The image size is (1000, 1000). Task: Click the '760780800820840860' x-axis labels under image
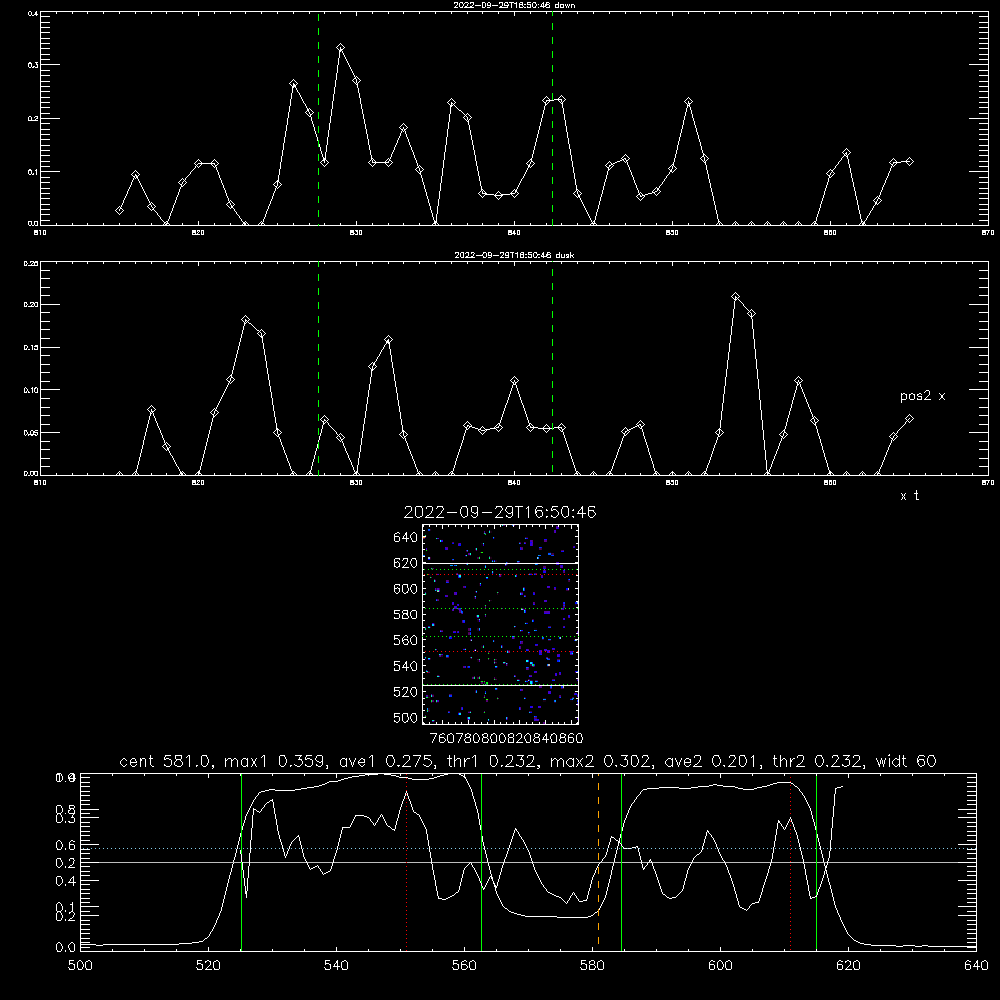(506, 739)
